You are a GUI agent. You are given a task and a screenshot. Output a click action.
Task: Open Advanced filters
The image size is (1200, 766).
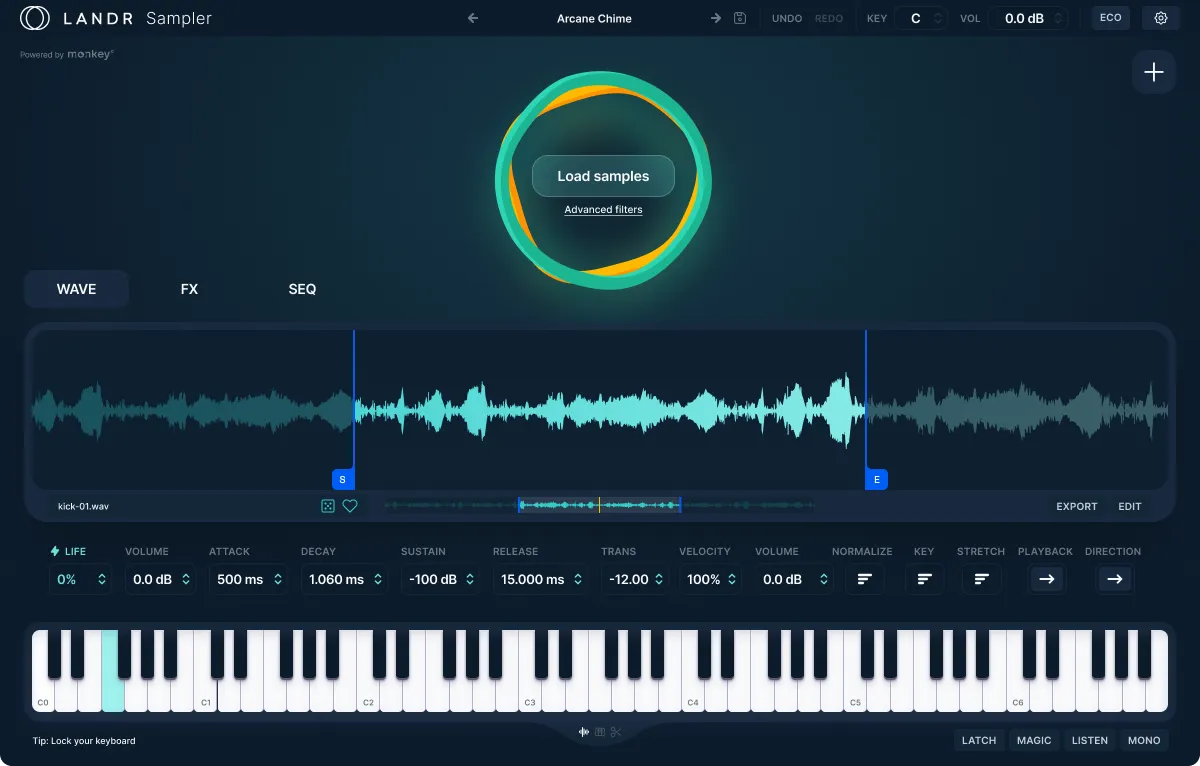pos(603,209)
